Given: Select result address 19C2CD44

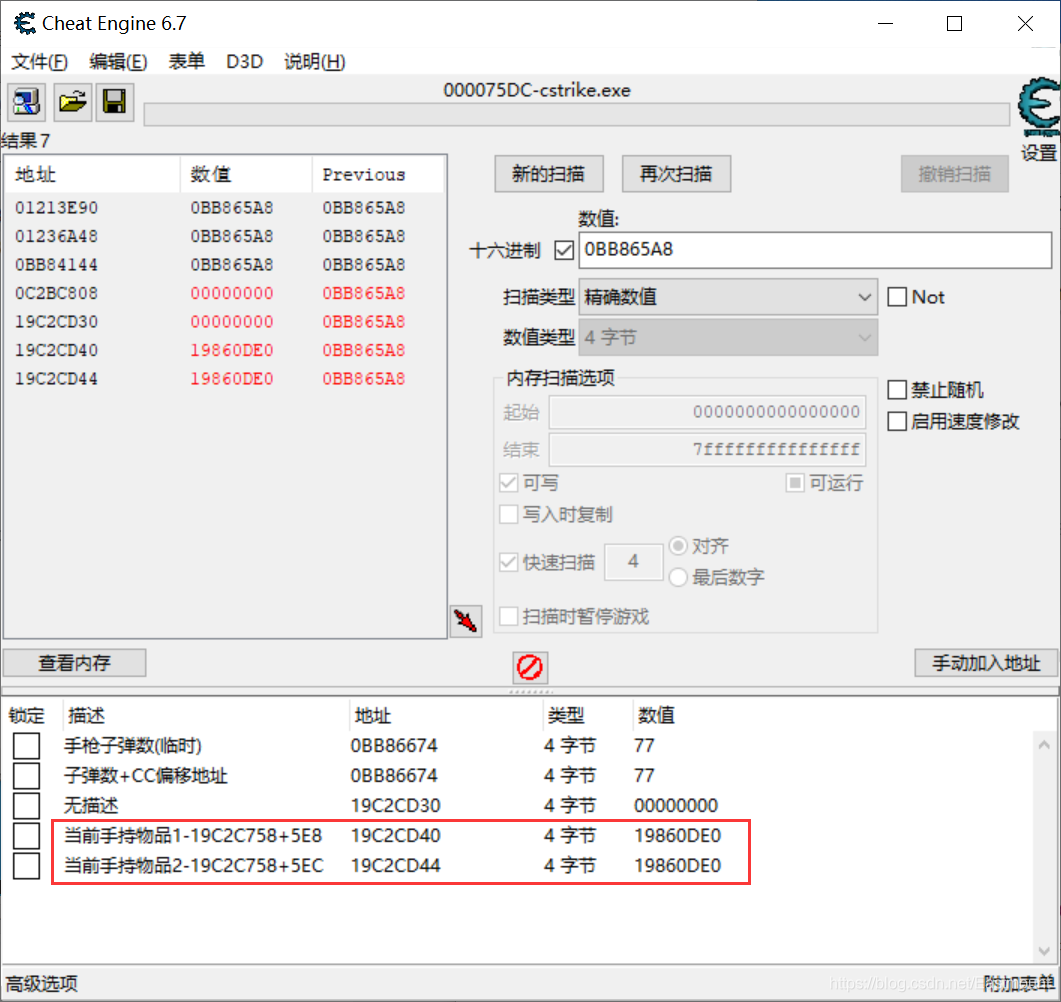Looking at the screenshot, I should (x=57, y=378).
